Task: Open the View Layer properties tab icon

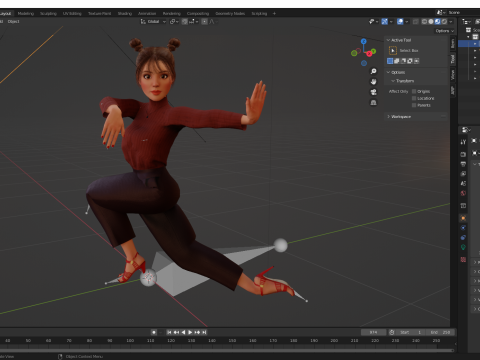Action: (463, 174)
